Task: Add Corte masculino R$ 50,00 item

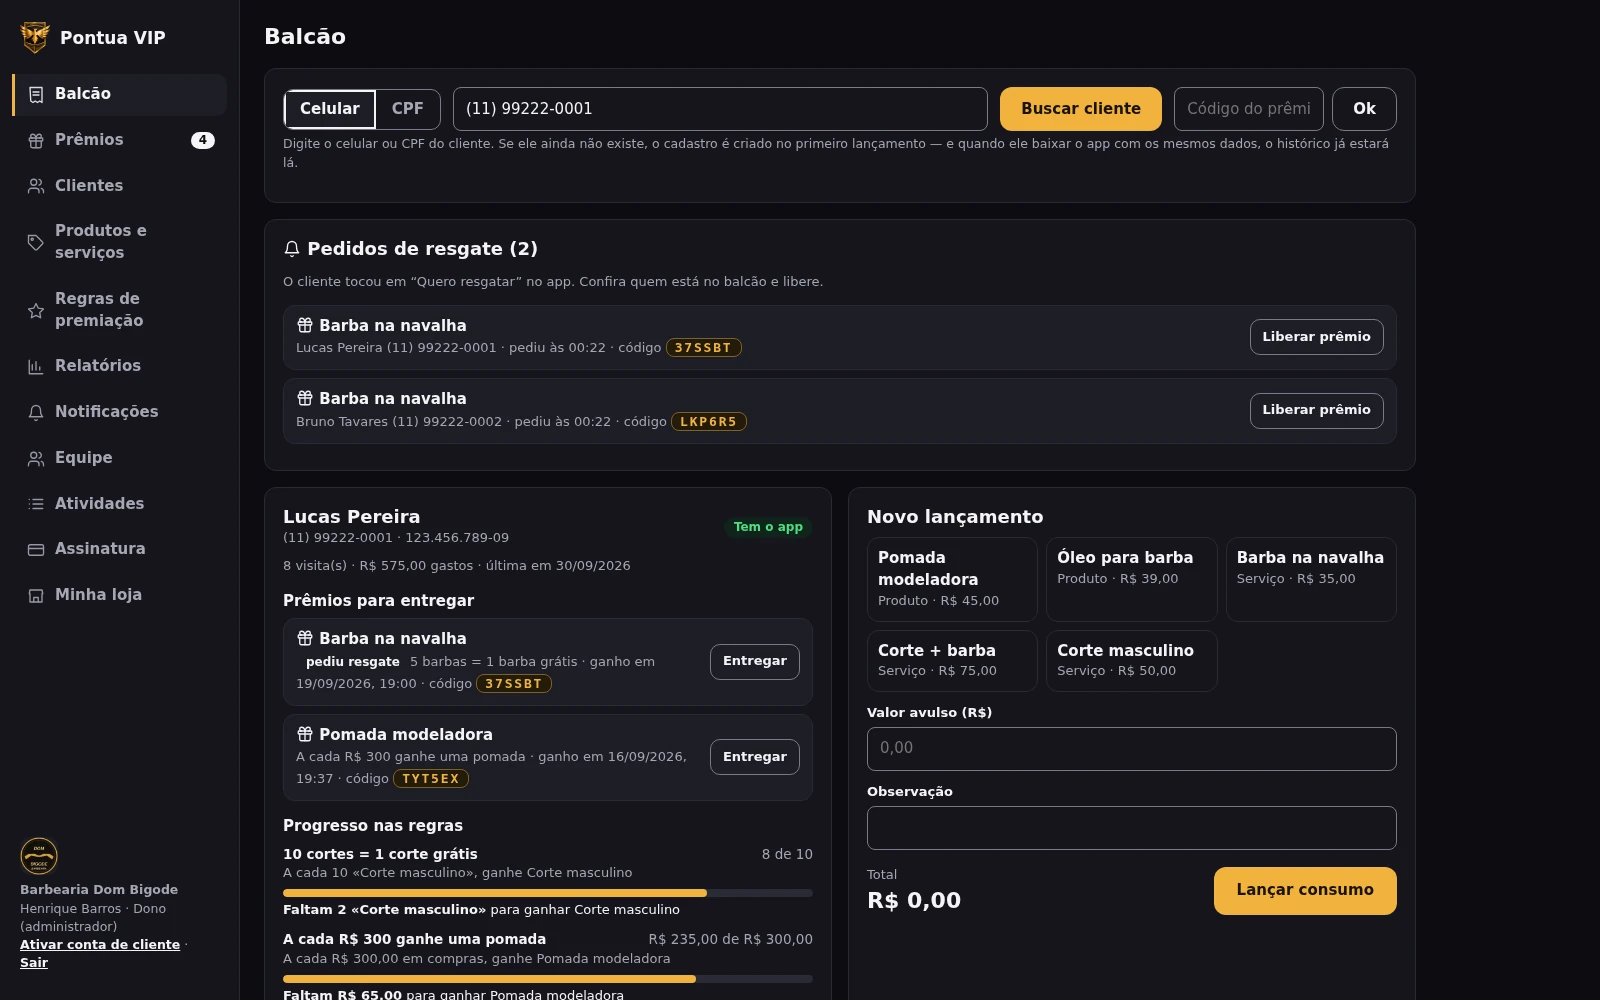Action: click(x=1132, y=660)
